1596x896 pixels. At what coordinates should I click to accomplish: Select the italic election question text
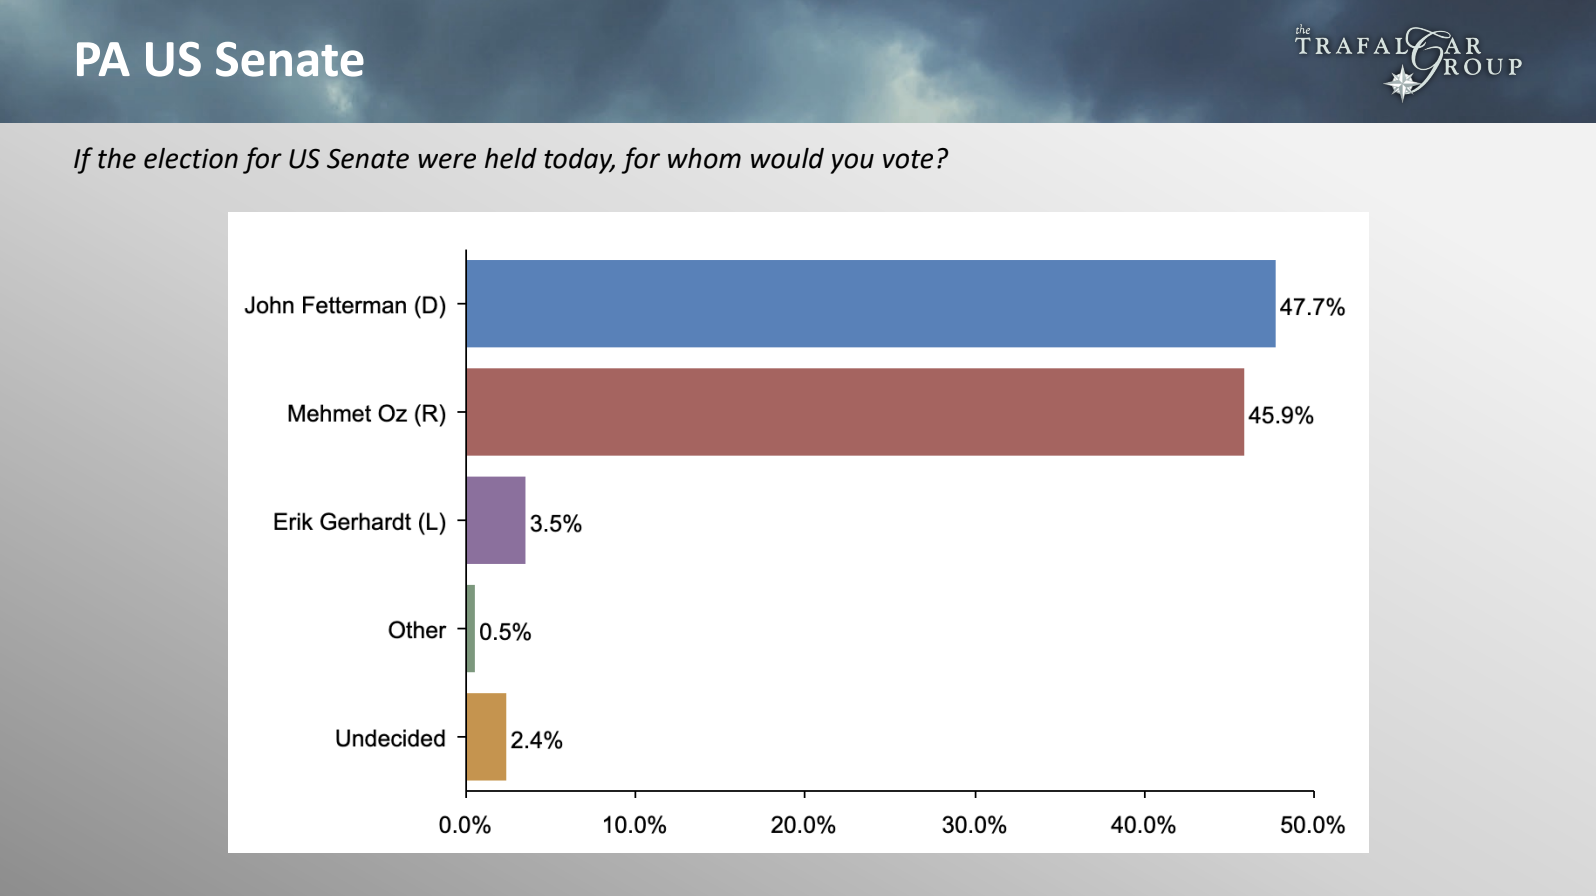tap(510, 159)
